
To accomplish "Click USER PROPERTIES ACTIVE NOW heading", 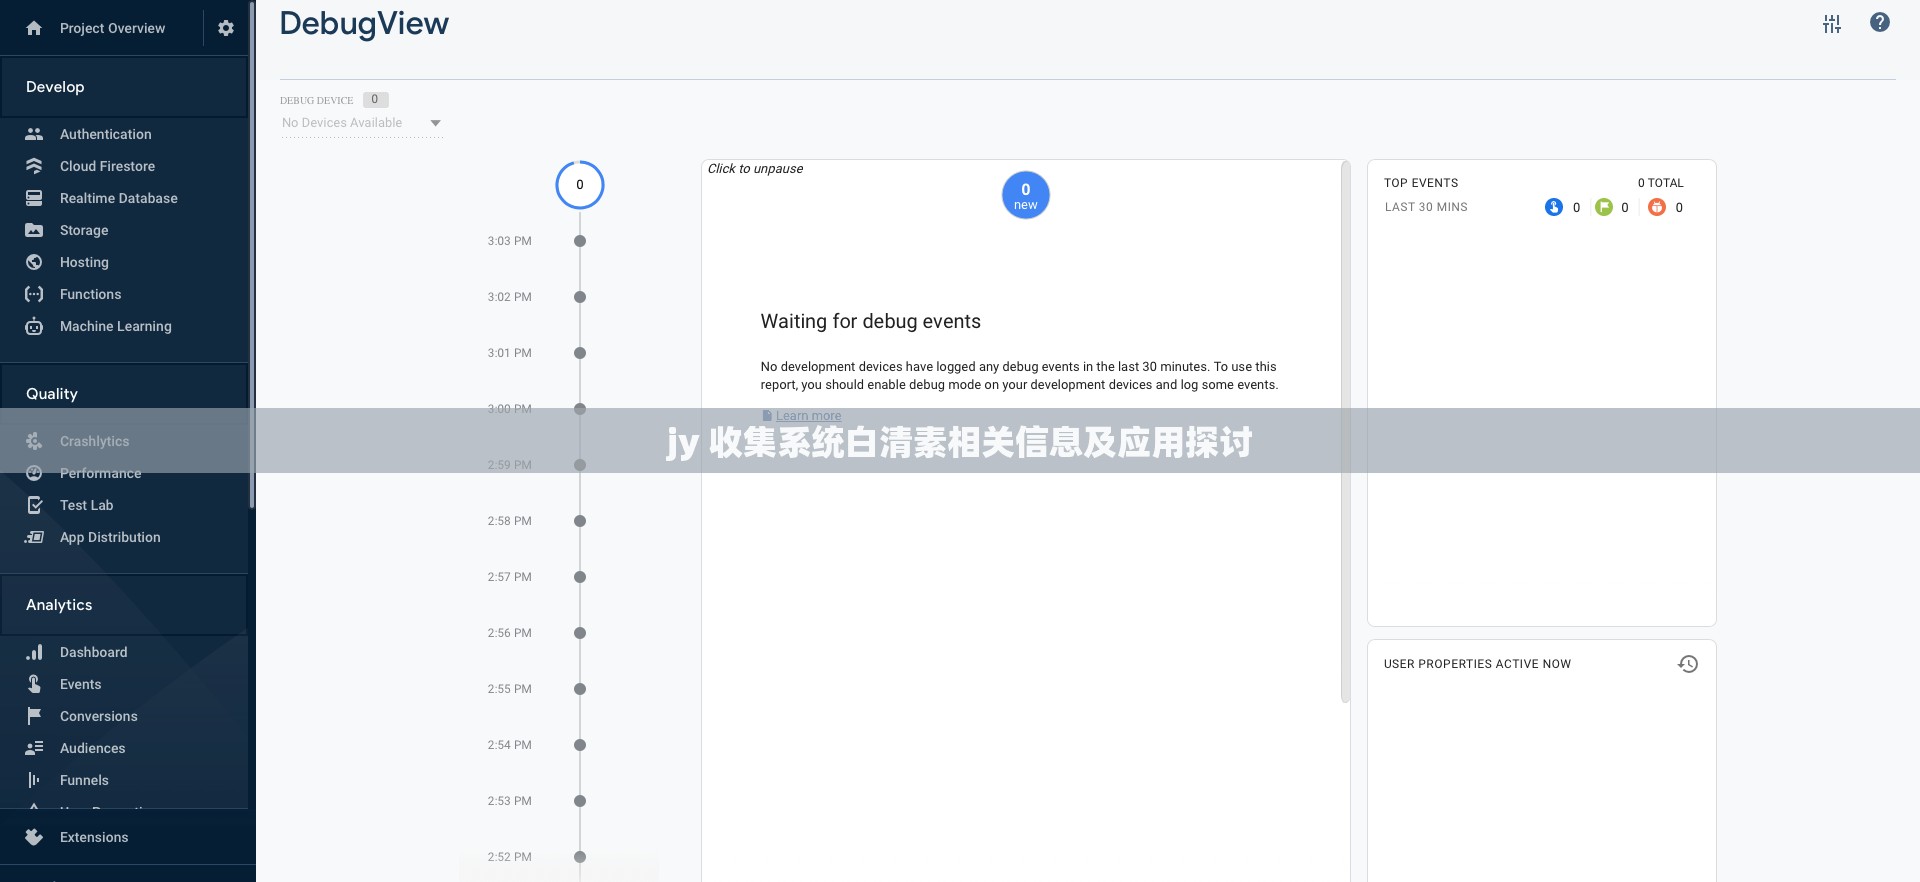I will coord(1477,664).
